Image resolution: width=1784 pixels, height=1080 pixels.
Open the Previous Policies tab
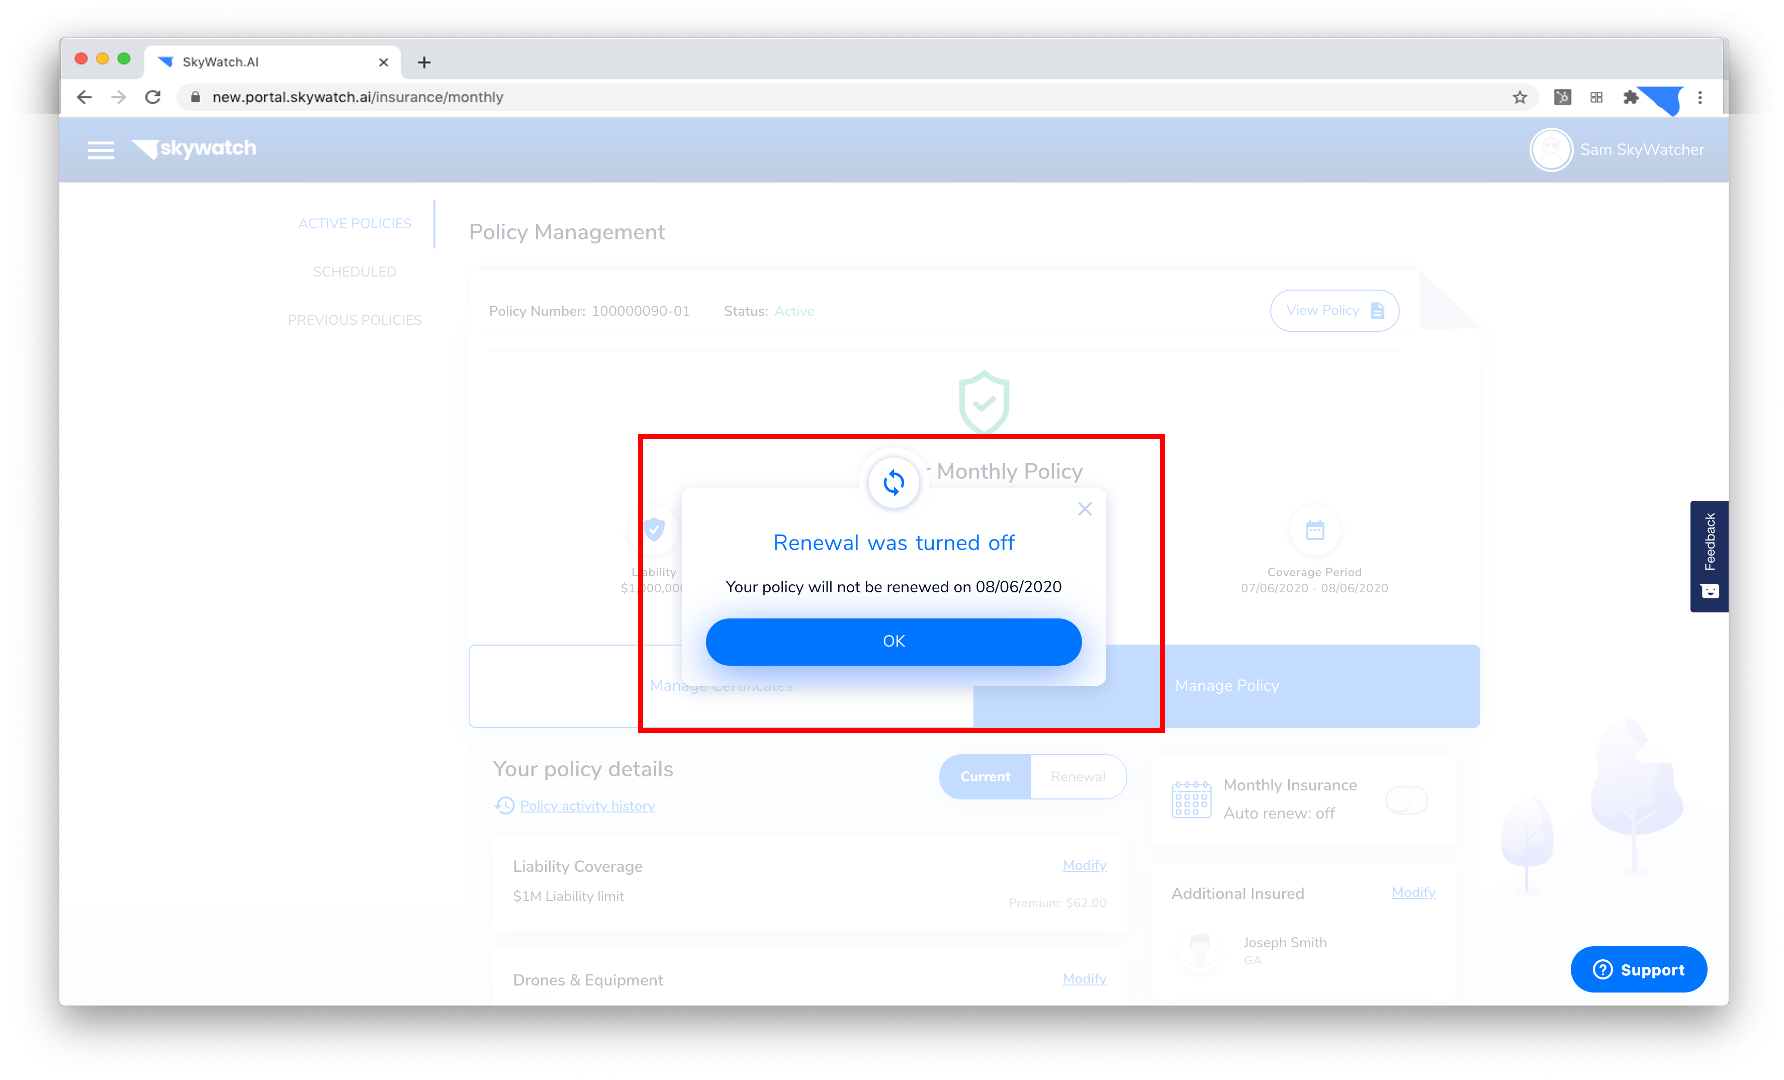coord(354,320)
